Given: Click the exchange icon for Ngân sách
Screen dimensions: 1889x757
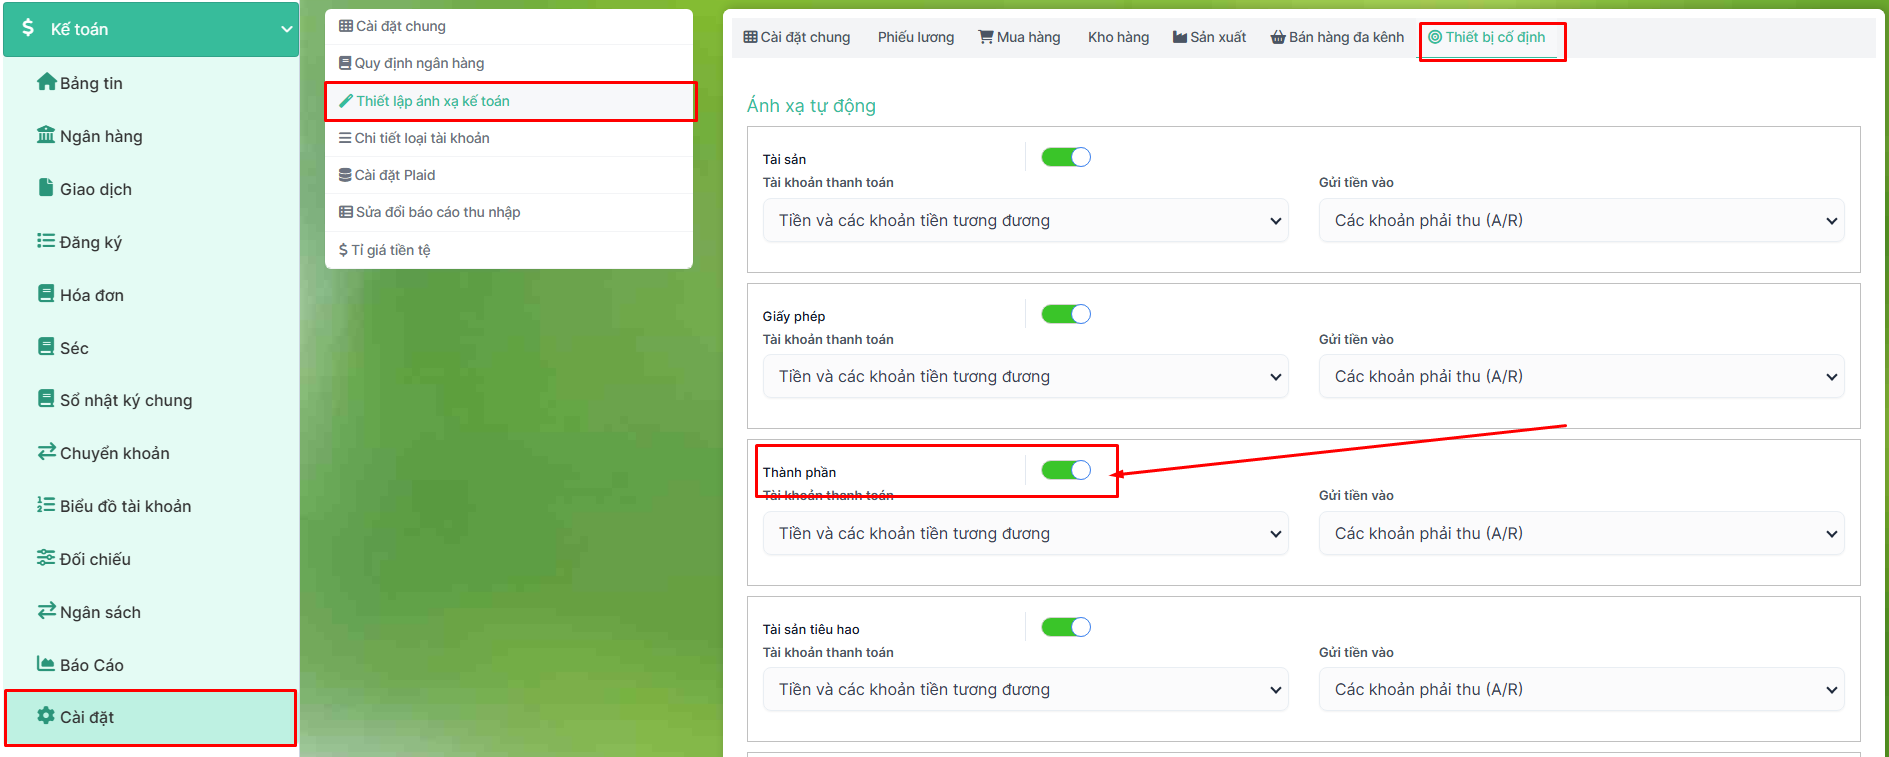Looking at the screenshot, I should 46,611.
